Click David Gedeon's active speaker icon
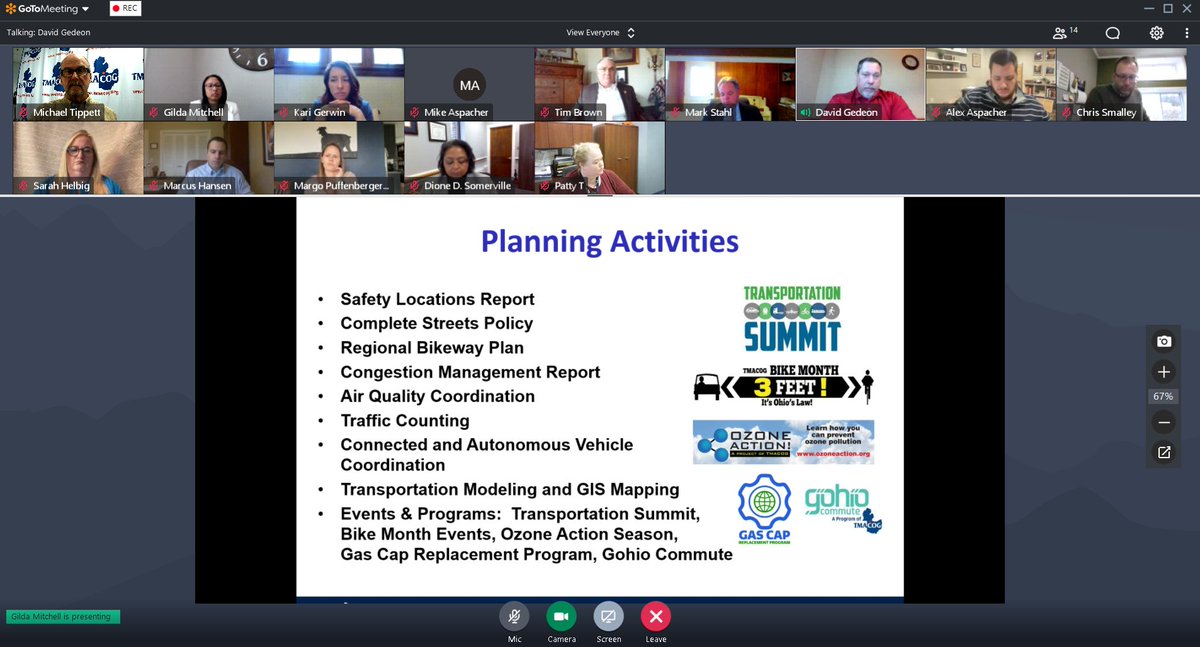 click(806, 112)
